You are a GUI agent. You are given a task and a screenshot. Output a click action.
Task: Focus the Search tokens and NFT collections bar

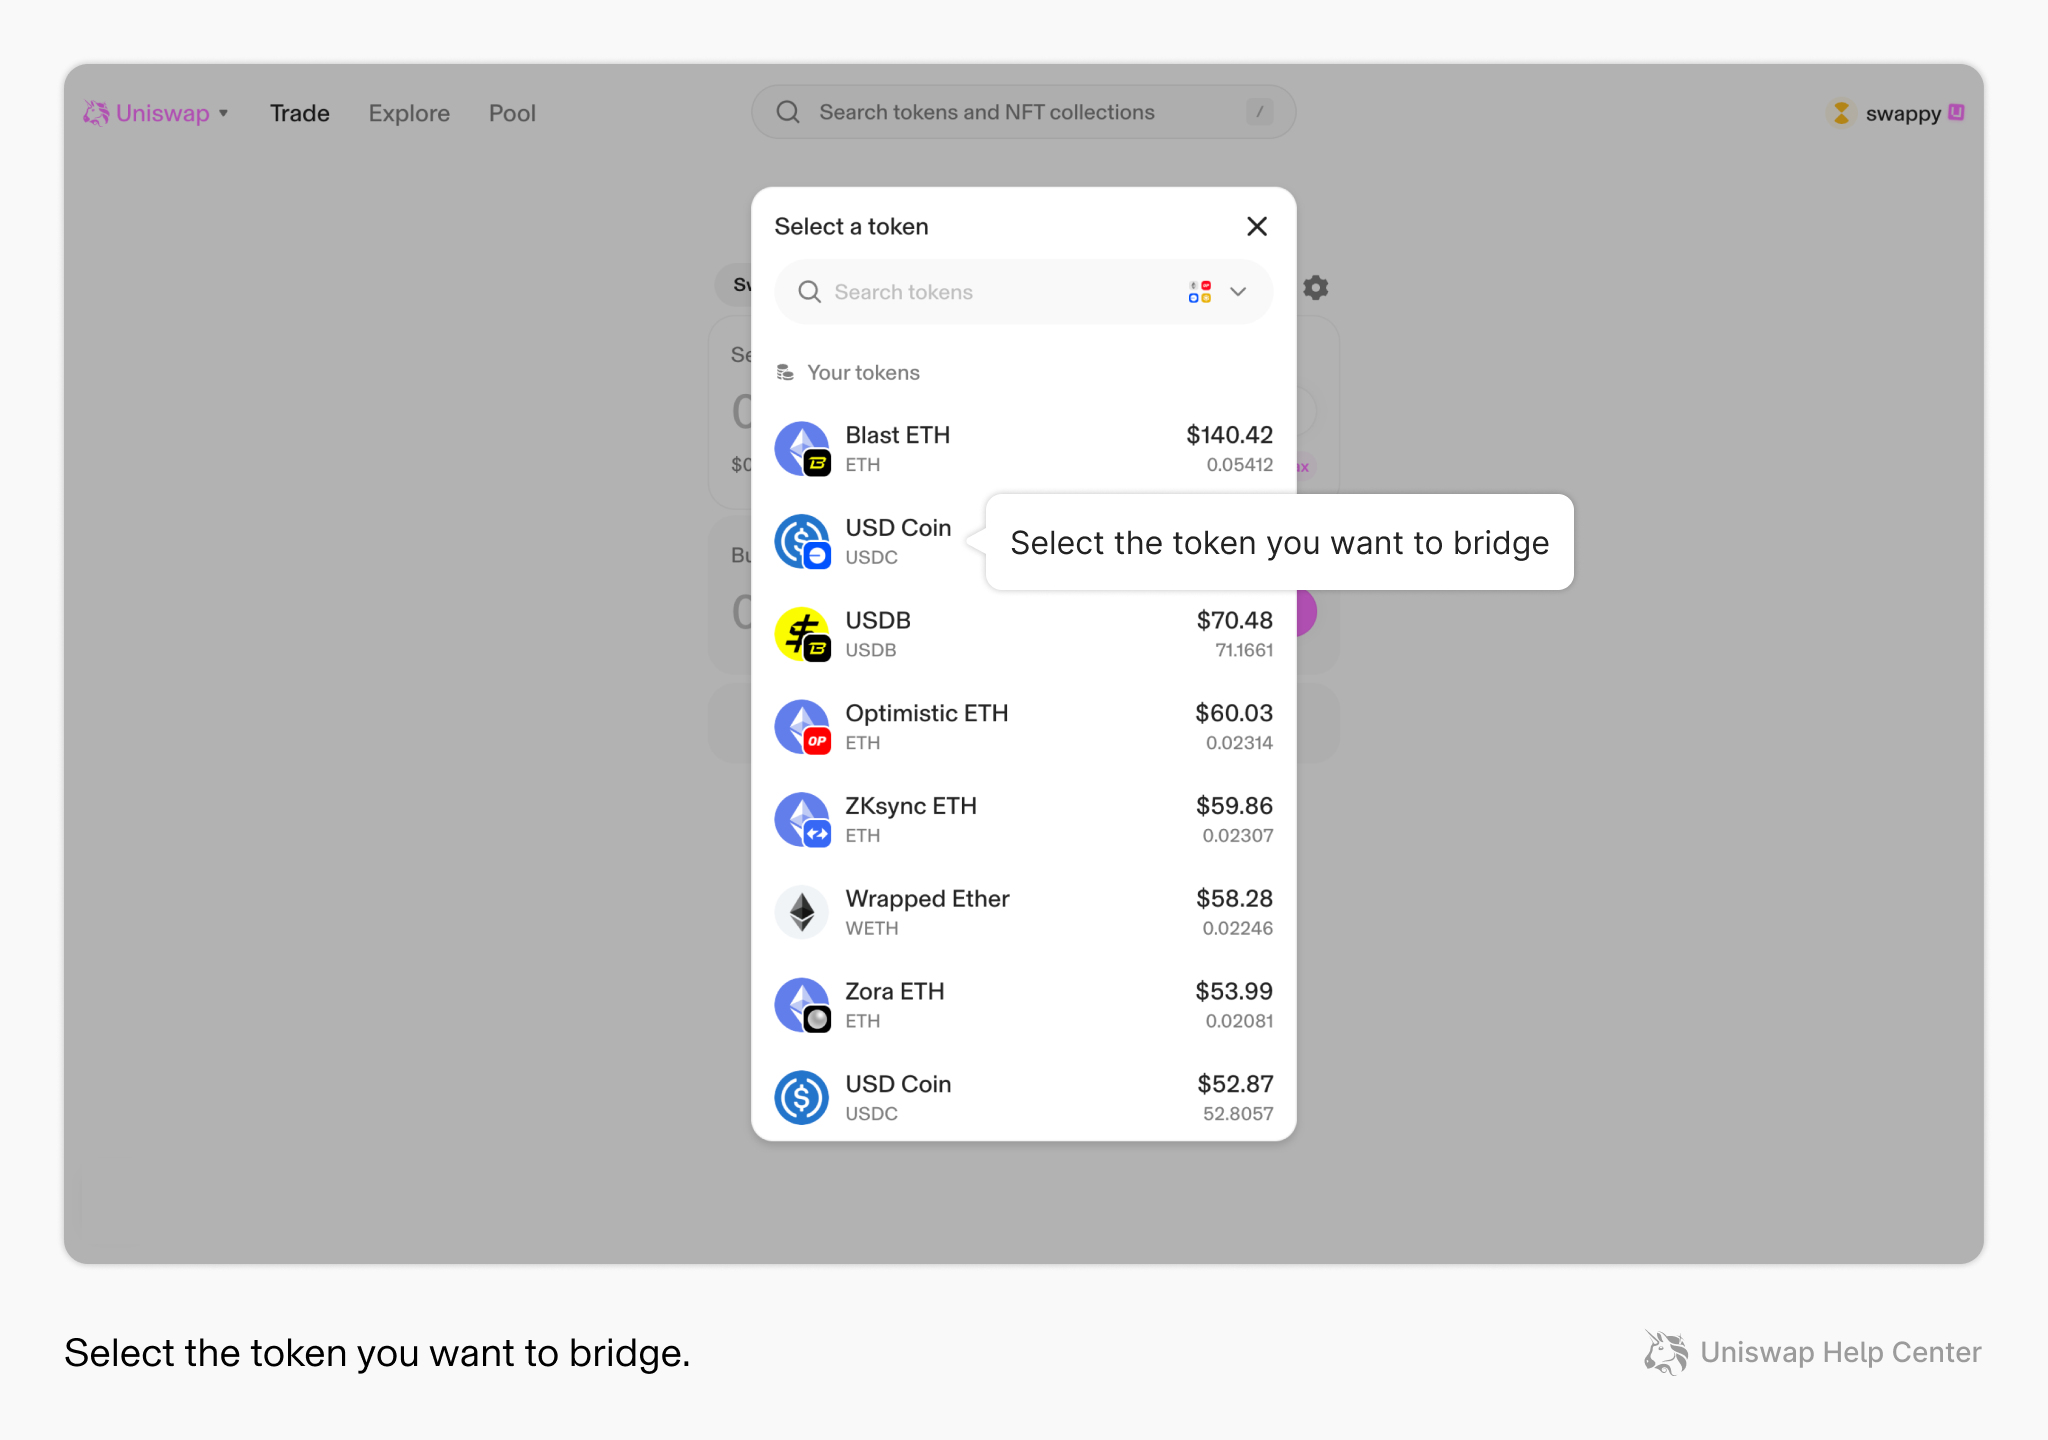(1023, 112)
